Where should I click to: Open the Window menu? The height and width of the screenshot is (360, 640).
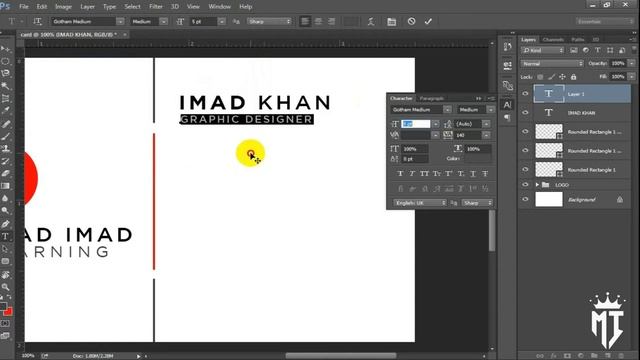click(220, 7)
